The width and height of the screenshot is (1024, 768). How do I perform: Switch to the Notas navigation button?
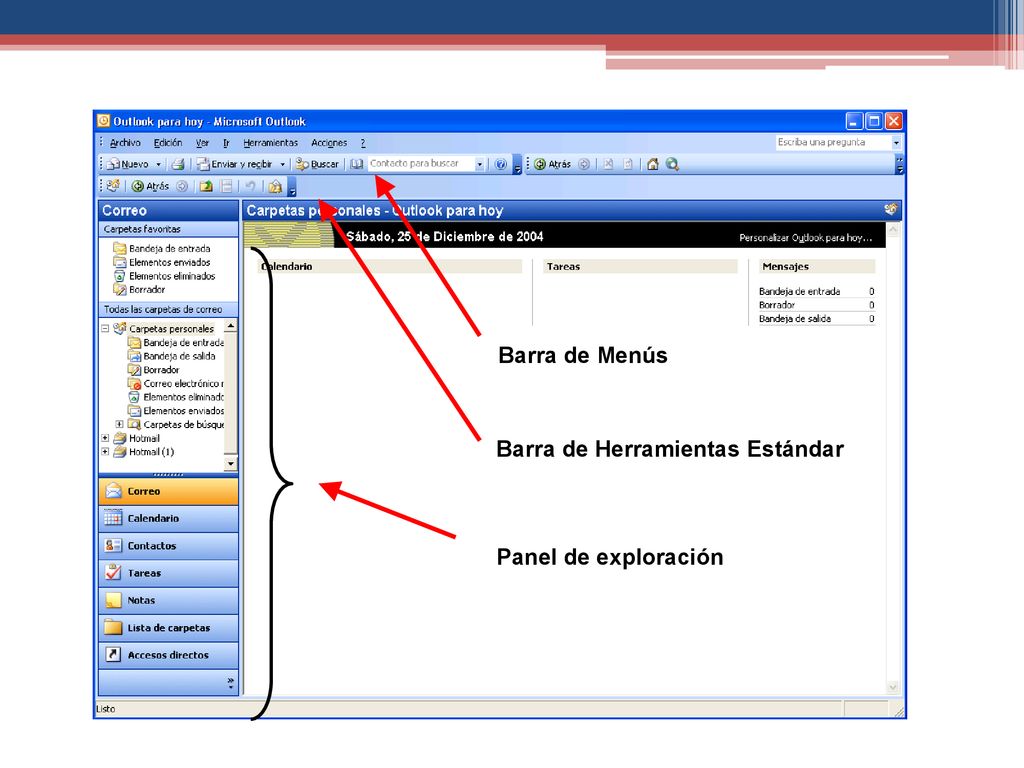pyautogui.click(x=168, y=600)
